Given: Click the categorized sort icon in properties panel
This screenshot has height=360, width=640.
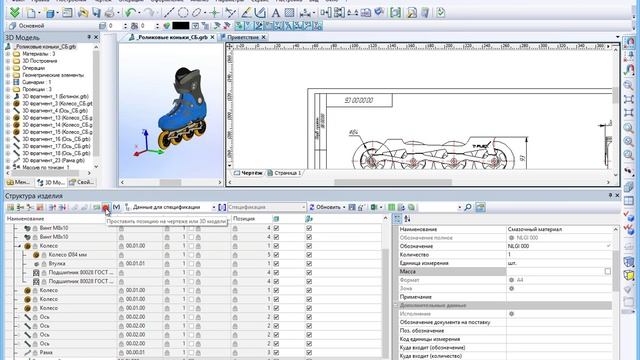Looking at the screenshot, I should pyautogui.click(x=398, y=219).
